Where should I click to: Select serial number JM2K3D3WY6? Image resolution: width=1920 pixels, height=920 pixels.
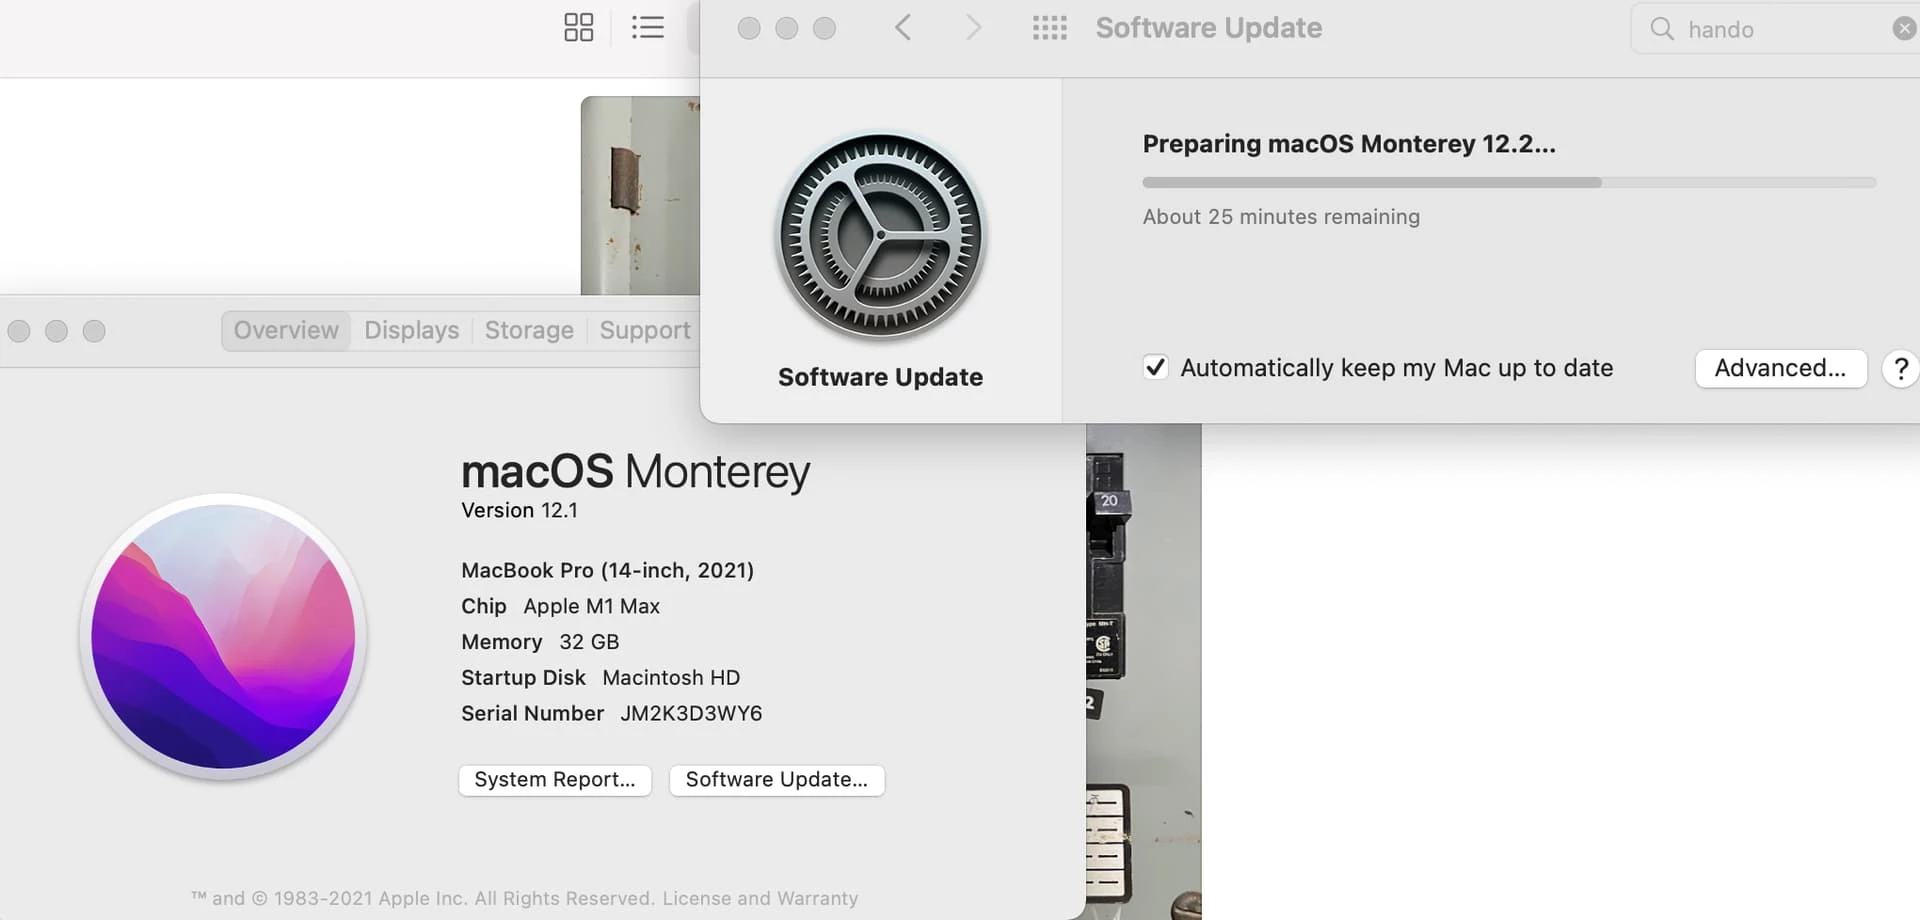[691, 713]
